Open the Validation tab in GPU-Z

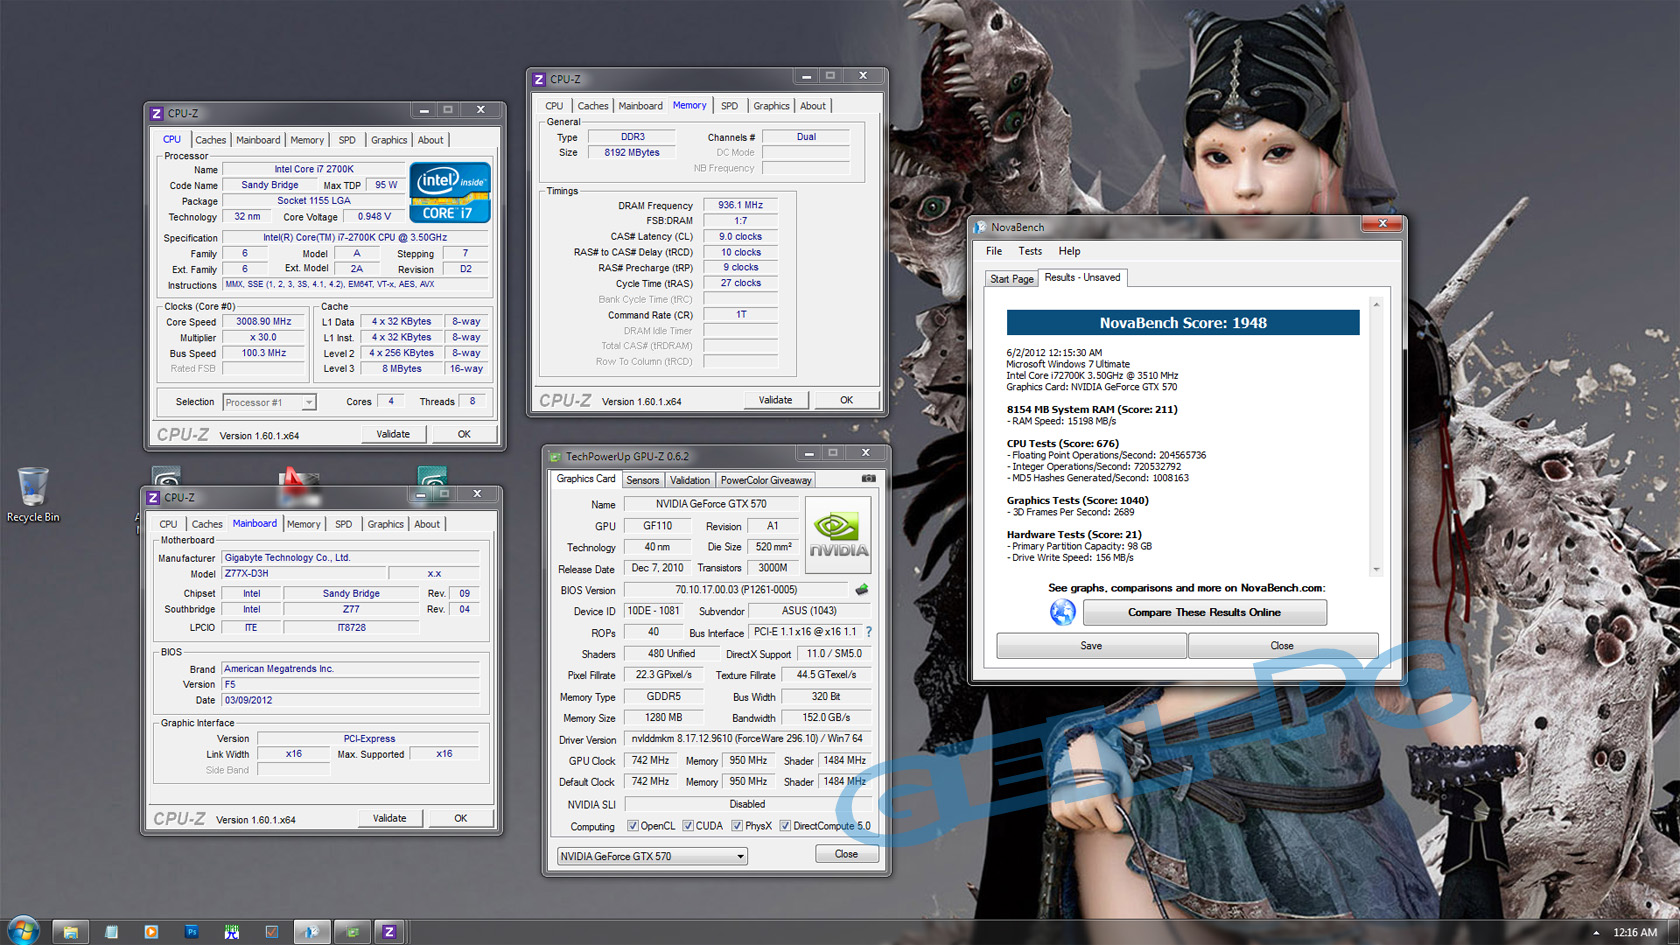click(x=690, y=480)
